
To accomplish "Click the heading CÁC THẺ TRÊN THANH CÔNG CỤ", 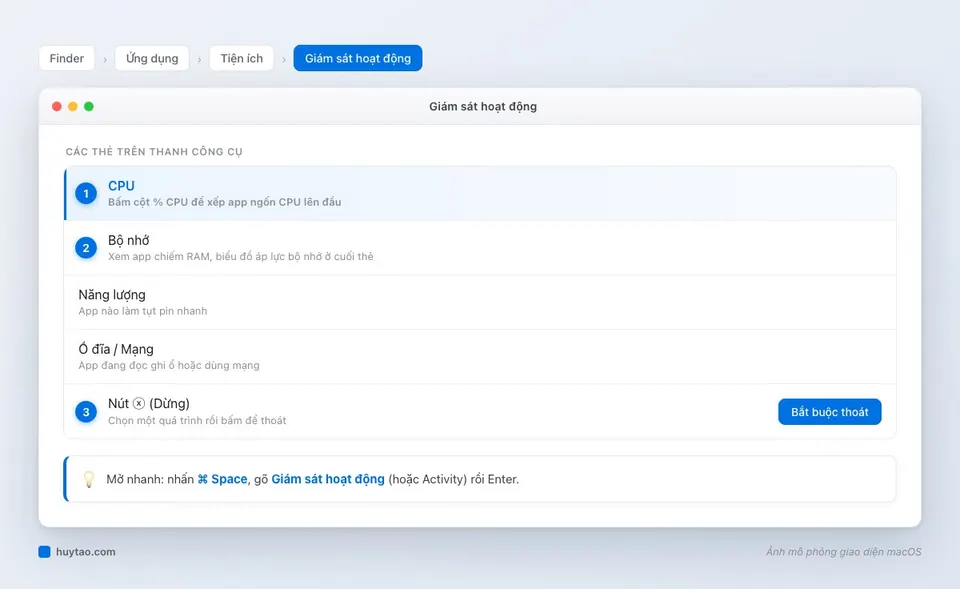I will coord(154,151).
